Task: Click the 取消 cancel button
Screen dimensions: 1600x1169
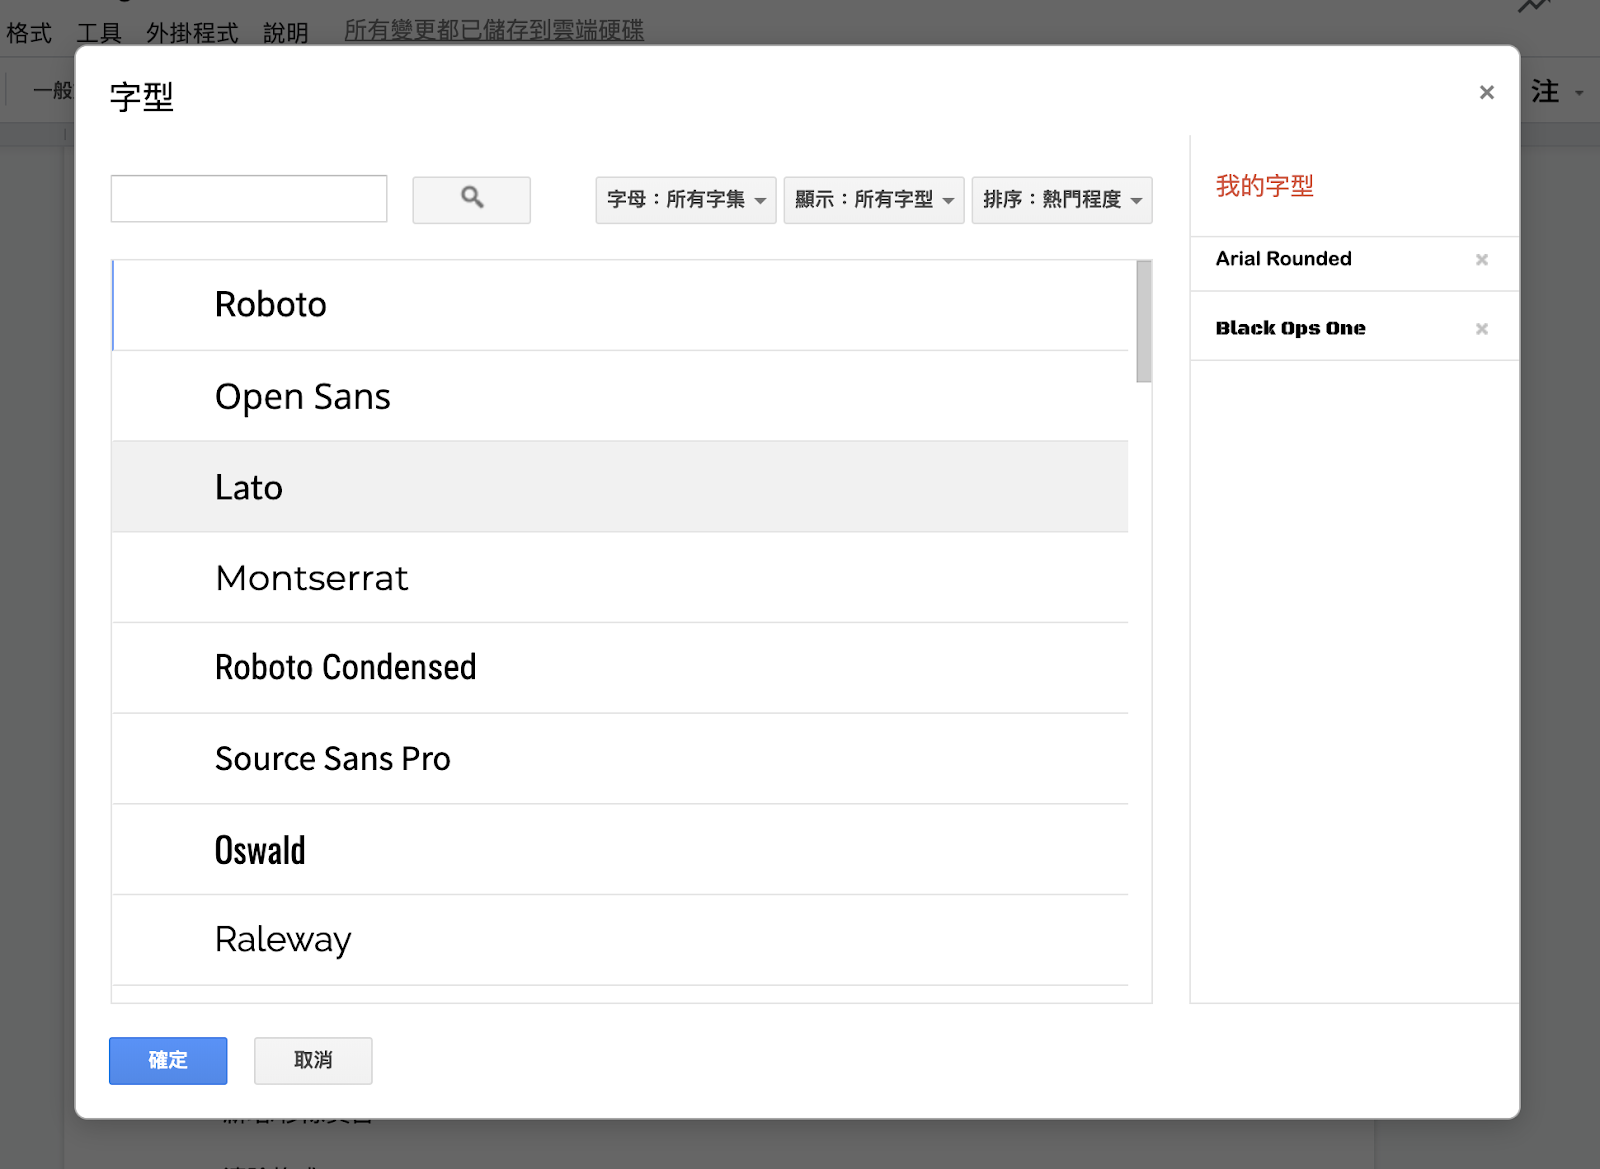Action: click(x=313, y=1060)
